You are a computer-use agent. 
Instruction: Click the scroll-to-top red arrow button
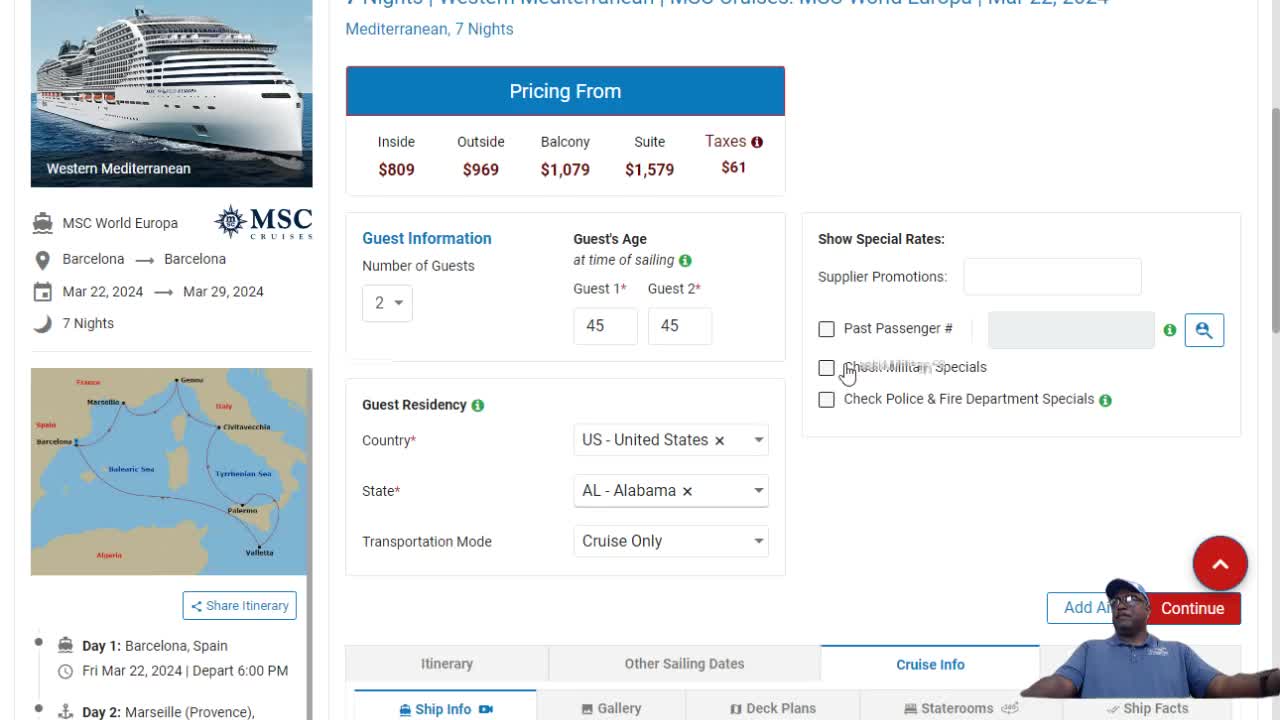click(x=1220, y=564)
